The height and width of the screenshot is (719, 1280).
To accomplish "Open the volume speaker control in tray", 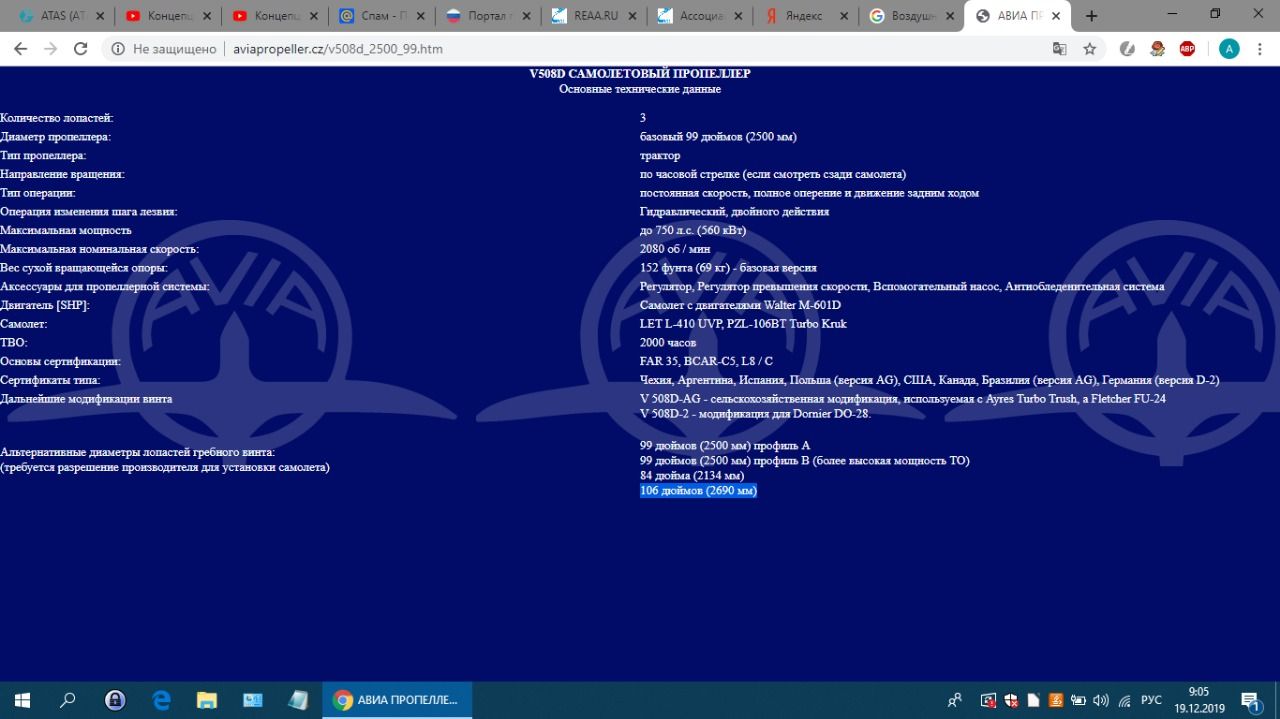I will point(1101,700).
